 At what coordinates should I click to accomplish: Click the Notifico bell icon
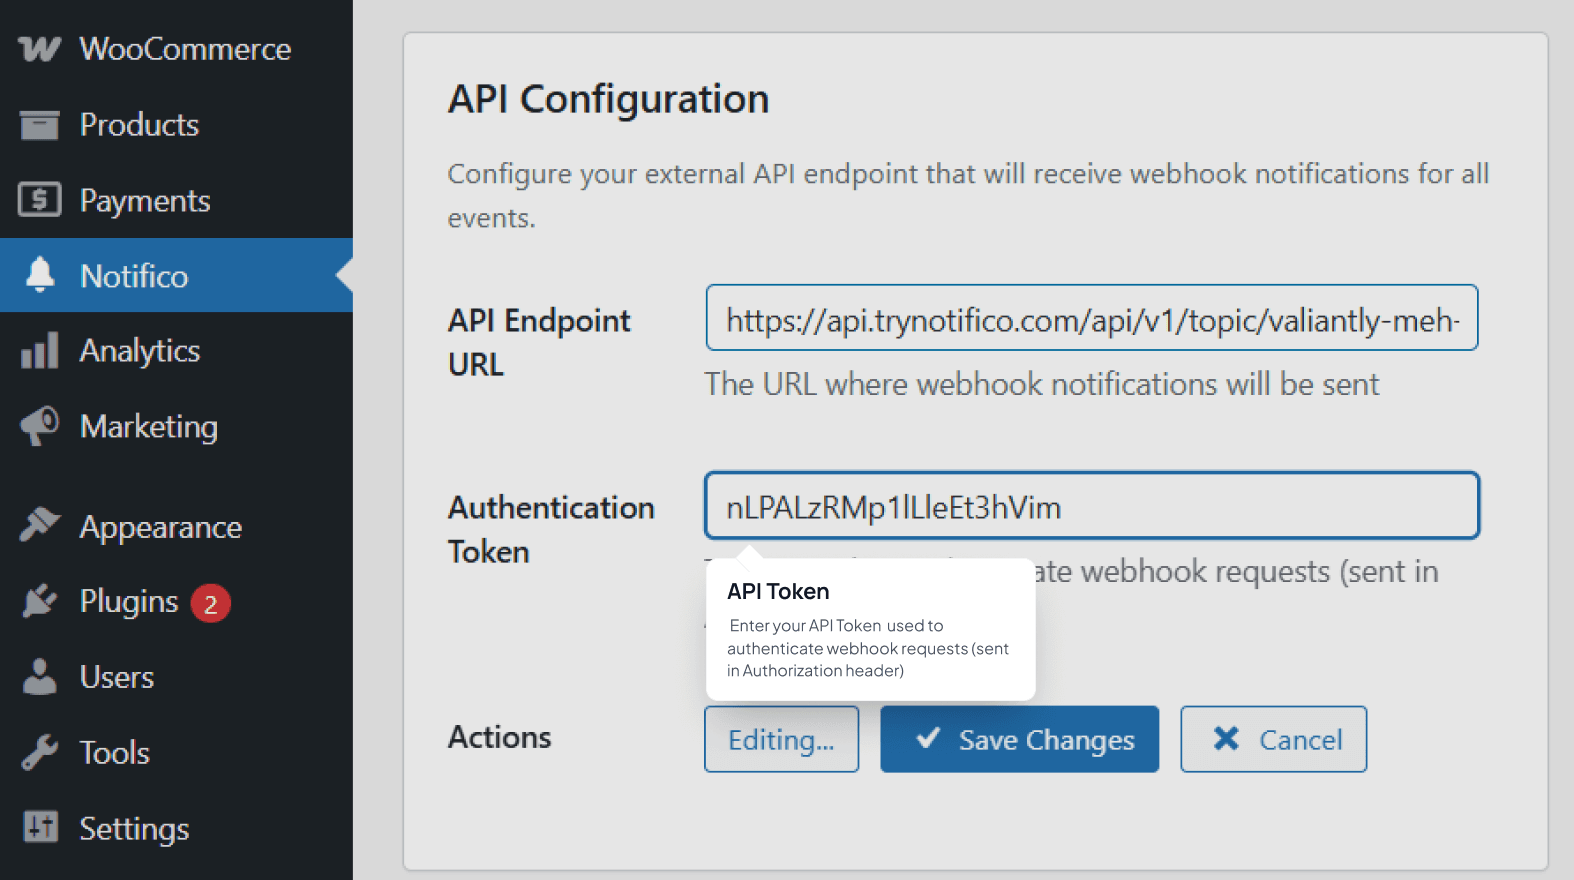(x=39, y=274)
